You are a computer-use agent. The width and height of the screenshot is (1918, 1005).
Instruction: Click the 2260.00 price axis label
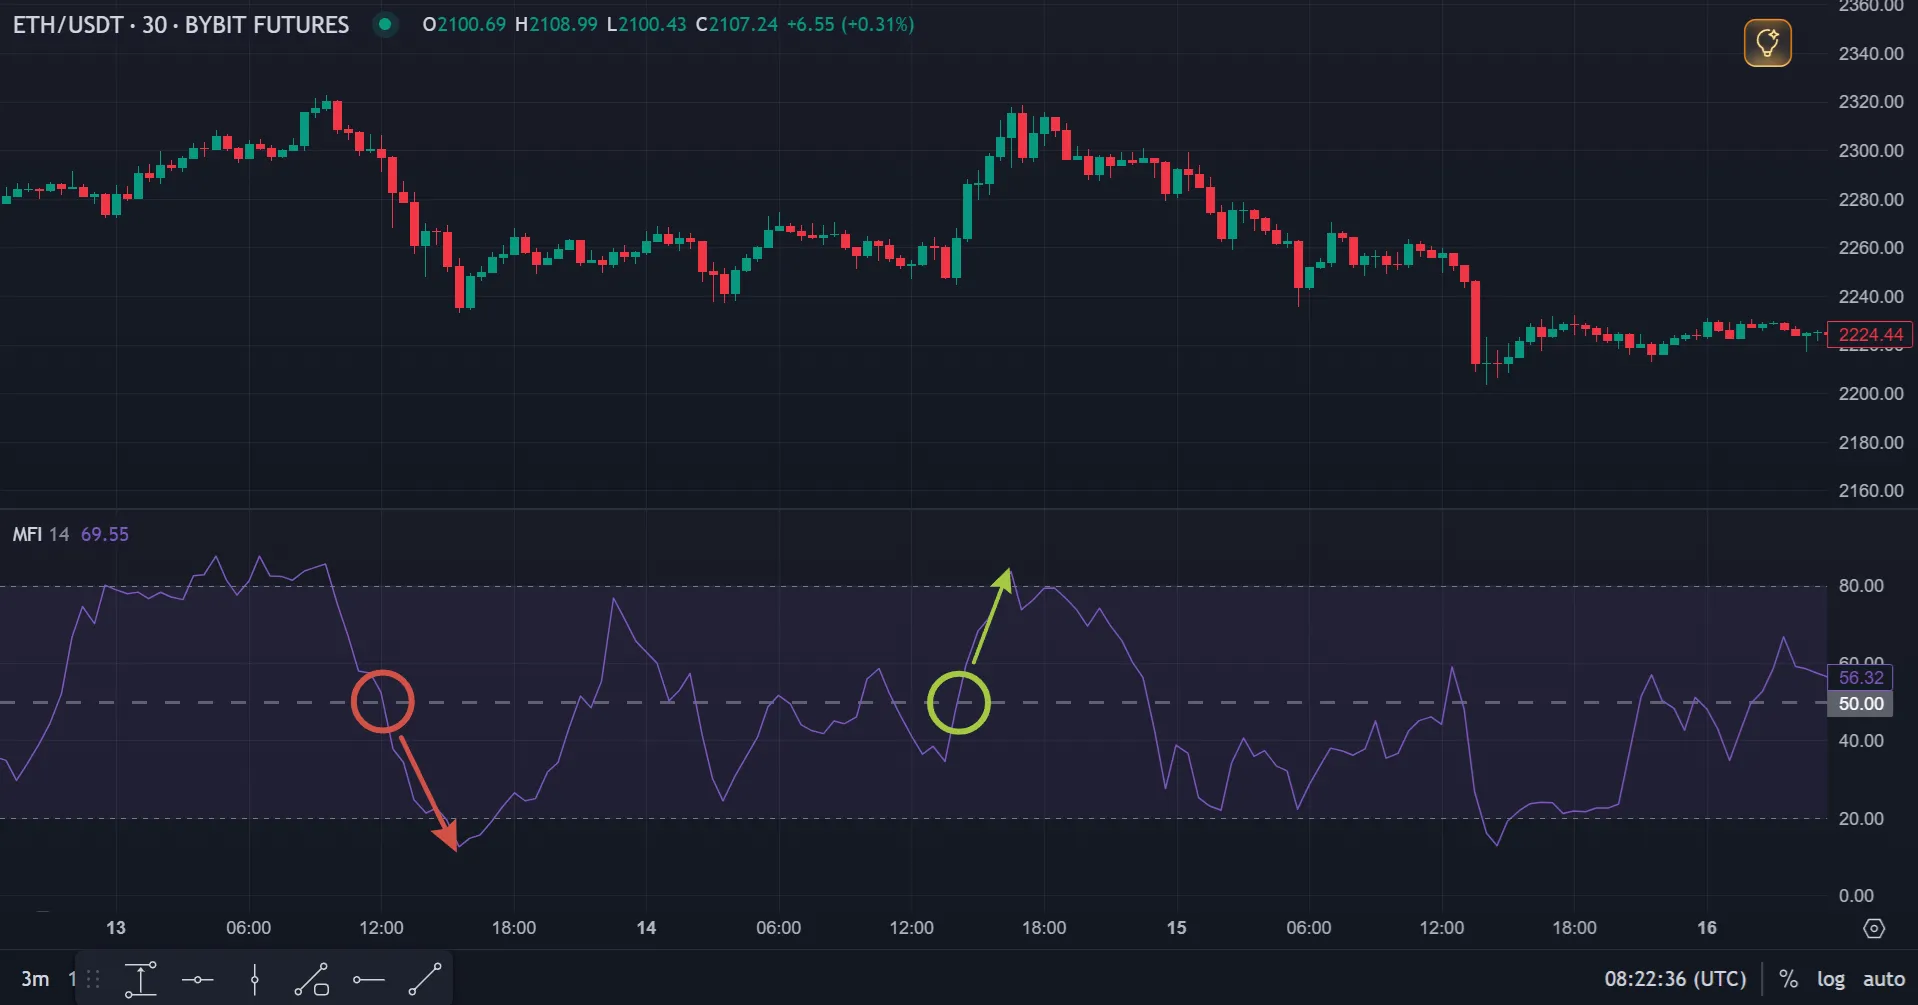(1871, 248)
